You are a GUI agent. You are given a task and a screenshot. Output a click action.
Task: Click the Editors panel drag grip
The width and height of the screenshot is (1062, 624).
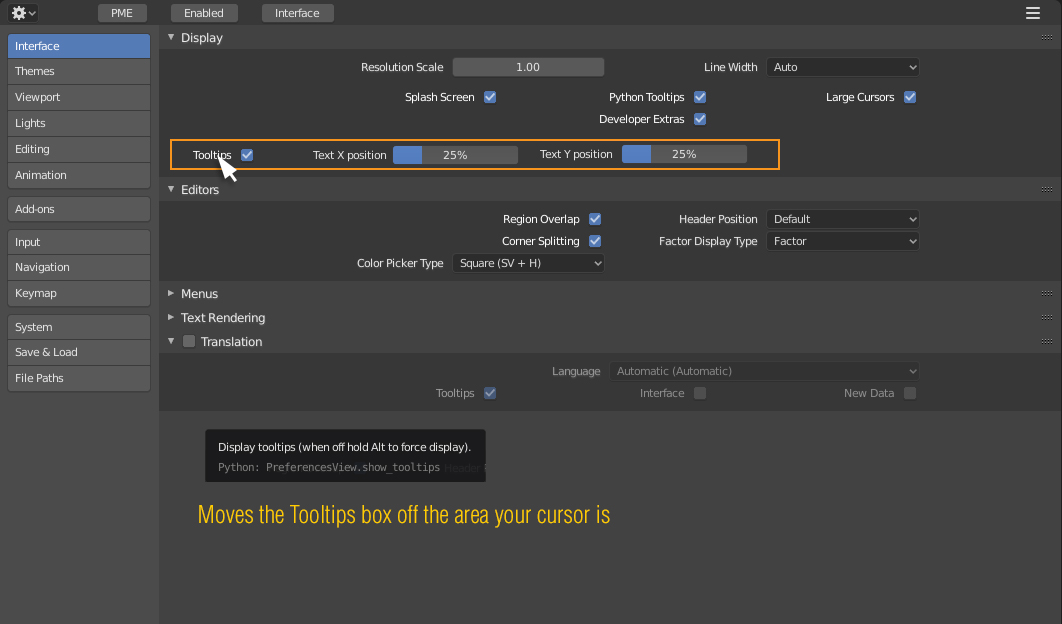pos(1046,190)
